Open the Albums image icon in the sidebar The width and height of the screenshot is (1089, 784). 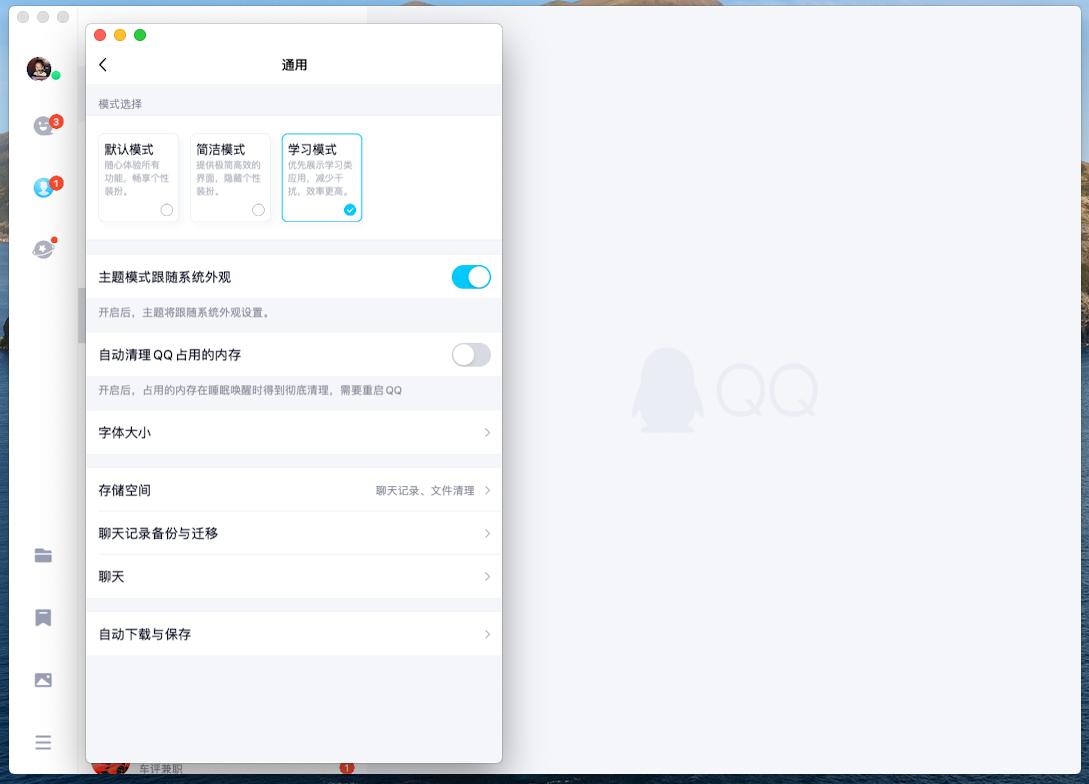click(x=43, y=680)
